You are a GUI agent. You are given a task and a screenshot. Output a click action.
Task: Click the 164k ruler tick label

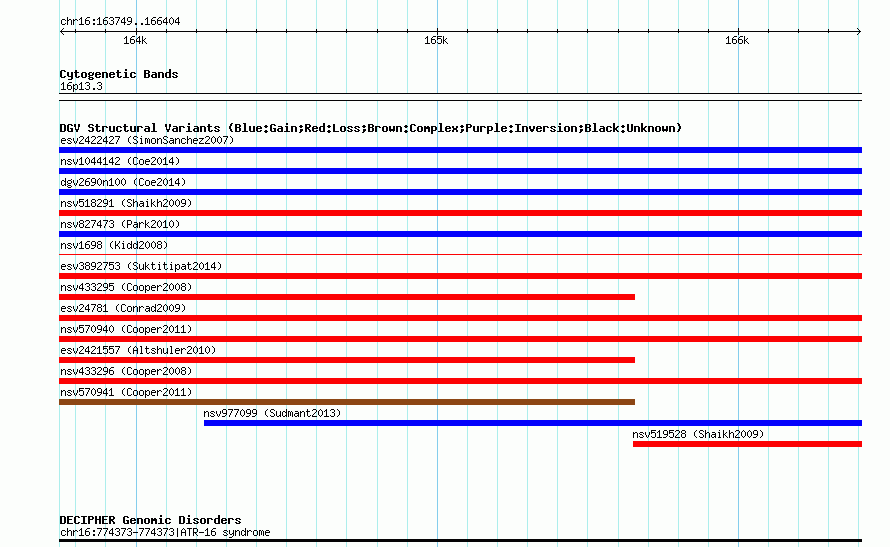[x=135, y=40]
